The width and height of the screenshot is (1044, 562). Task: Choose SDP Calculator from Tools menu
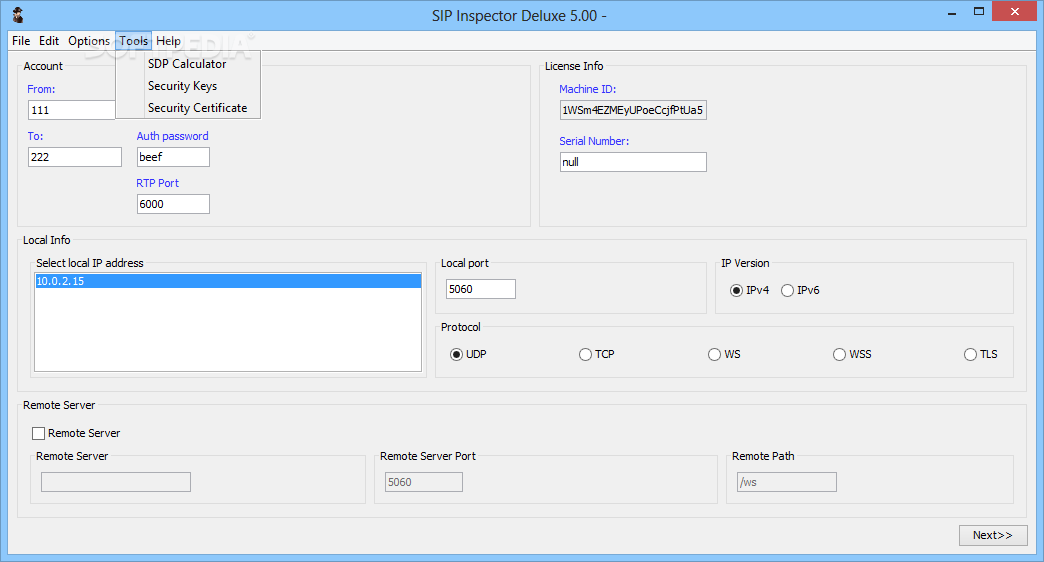[x=187, y=64]
